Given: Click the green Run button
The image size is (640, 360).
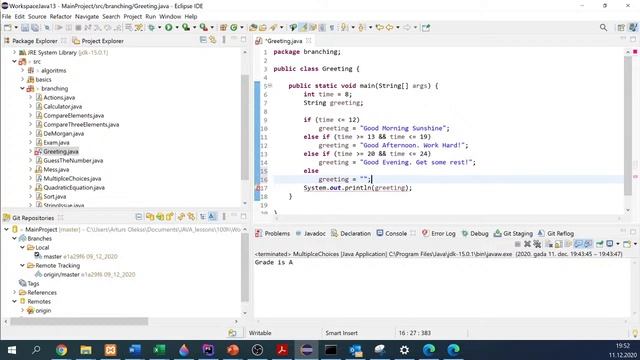Looking at the screenshot, I should coord(169,27).
